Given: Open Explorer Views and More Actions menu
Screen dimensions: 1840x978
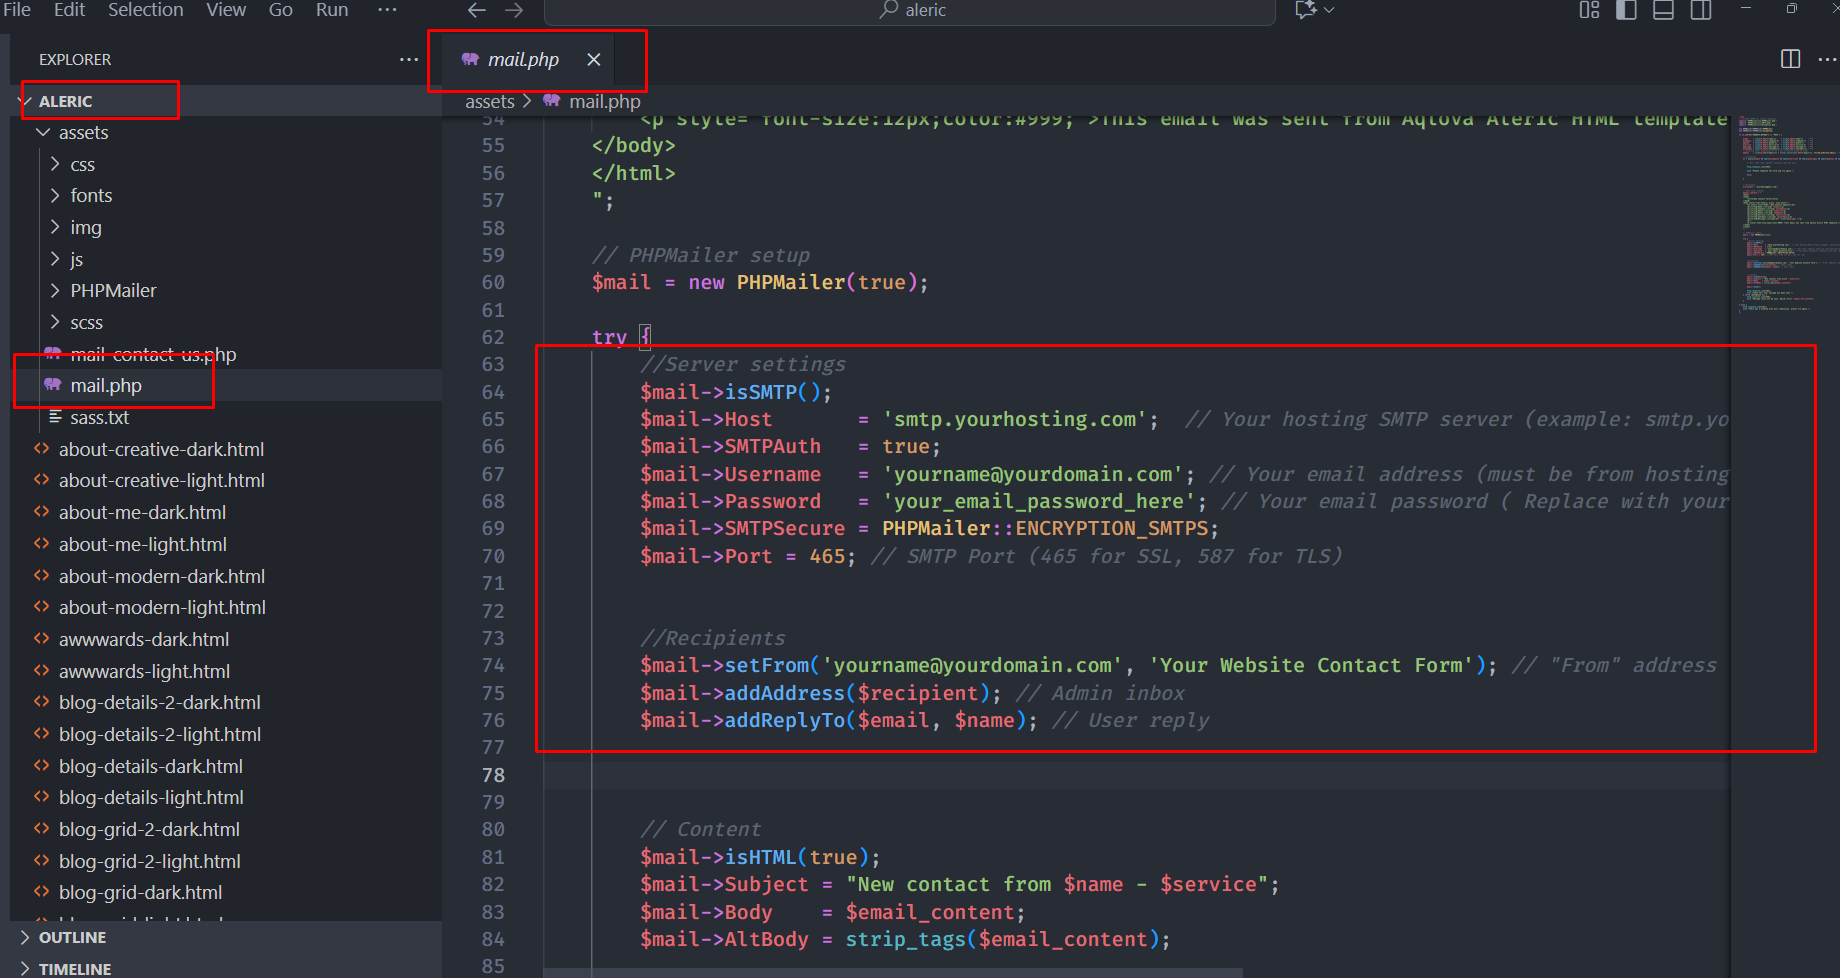Looking at the screenshot, I should 409,59.
